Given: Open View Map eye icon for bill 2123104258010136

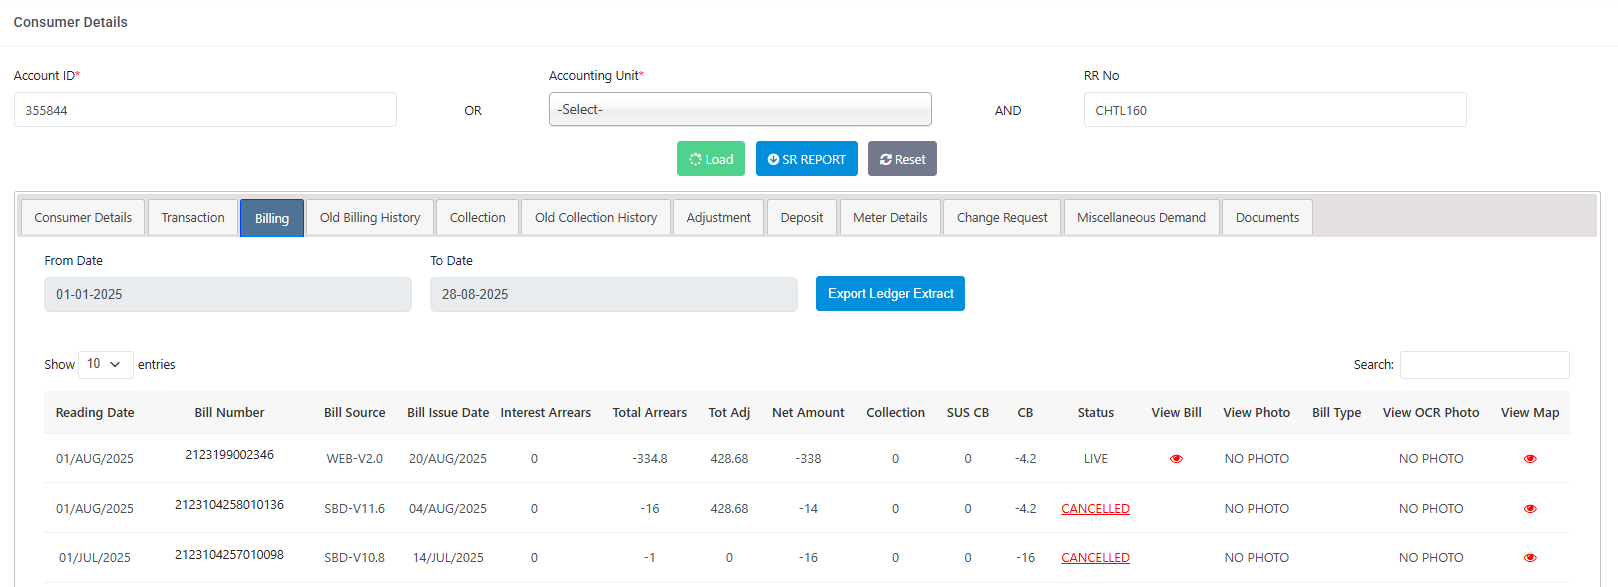Looking at the screenshot, I should tap(1529, 509).
